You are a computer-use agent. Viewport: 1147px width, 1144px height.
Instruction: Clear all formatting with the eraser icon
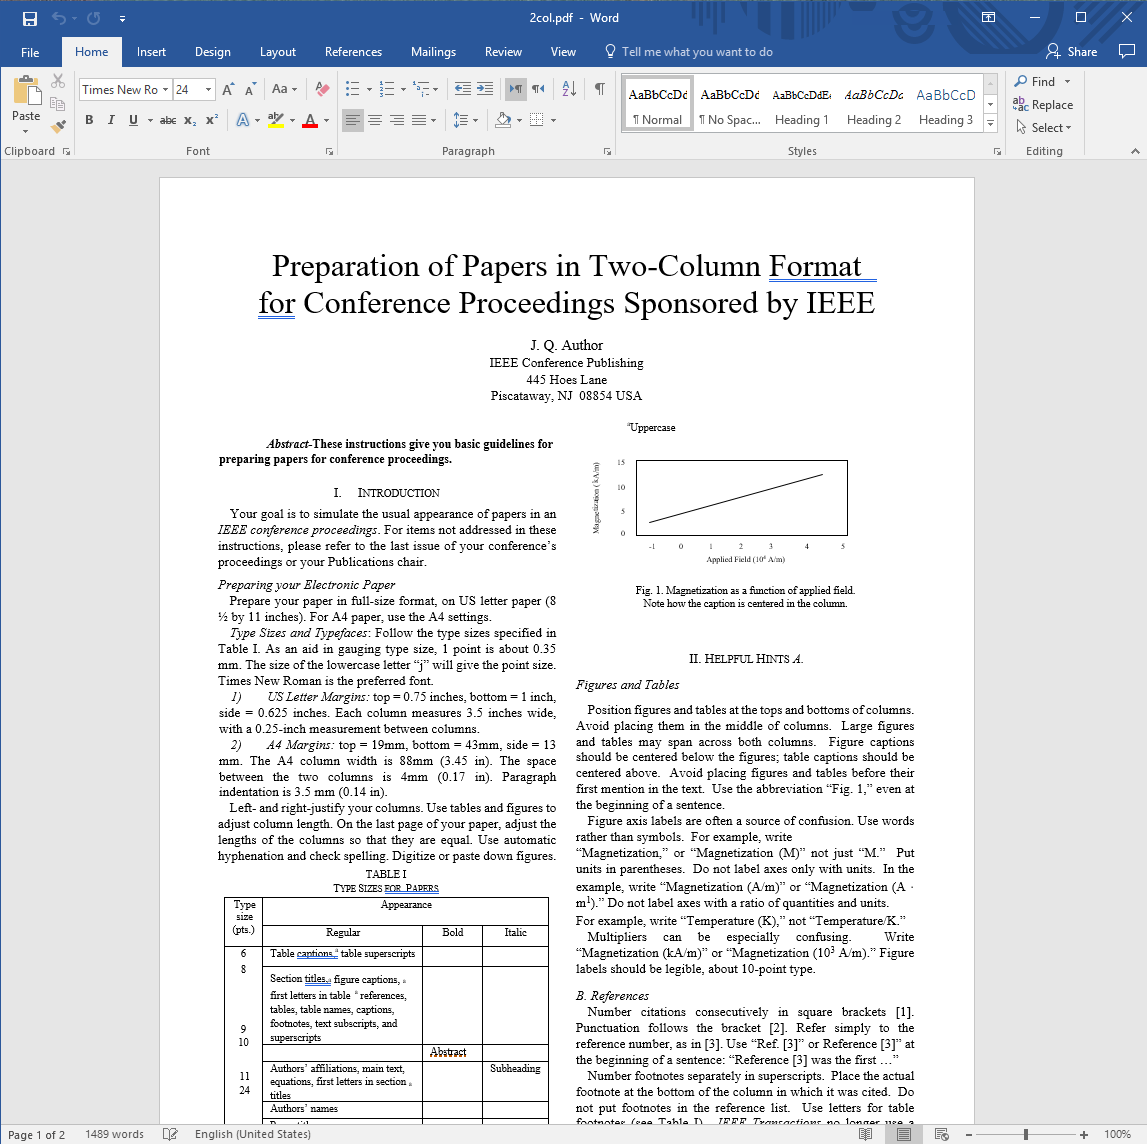tap(322, 89)
